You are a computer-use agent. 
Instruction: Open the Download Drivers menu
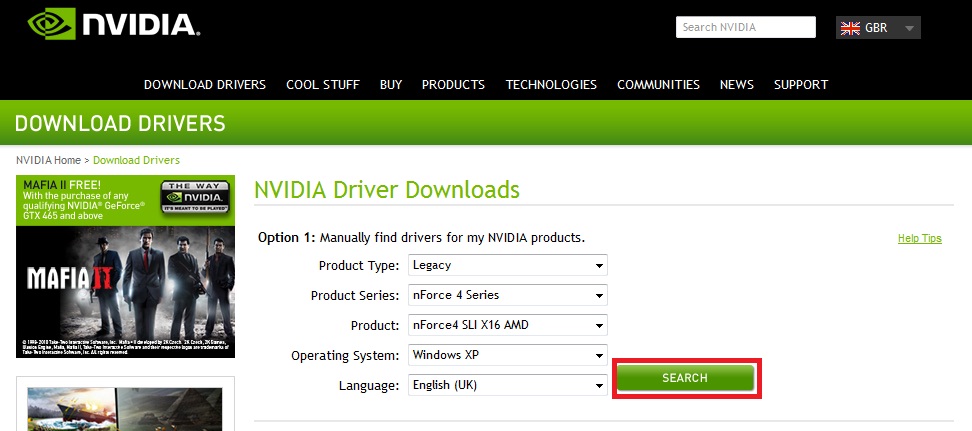coord(205,84)
